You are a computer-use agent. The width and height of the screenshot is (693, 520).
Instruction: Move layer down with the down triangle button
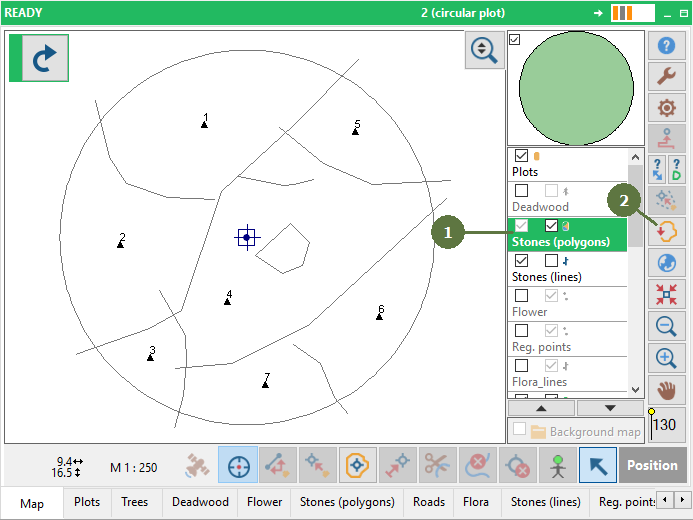pos(610,408)
